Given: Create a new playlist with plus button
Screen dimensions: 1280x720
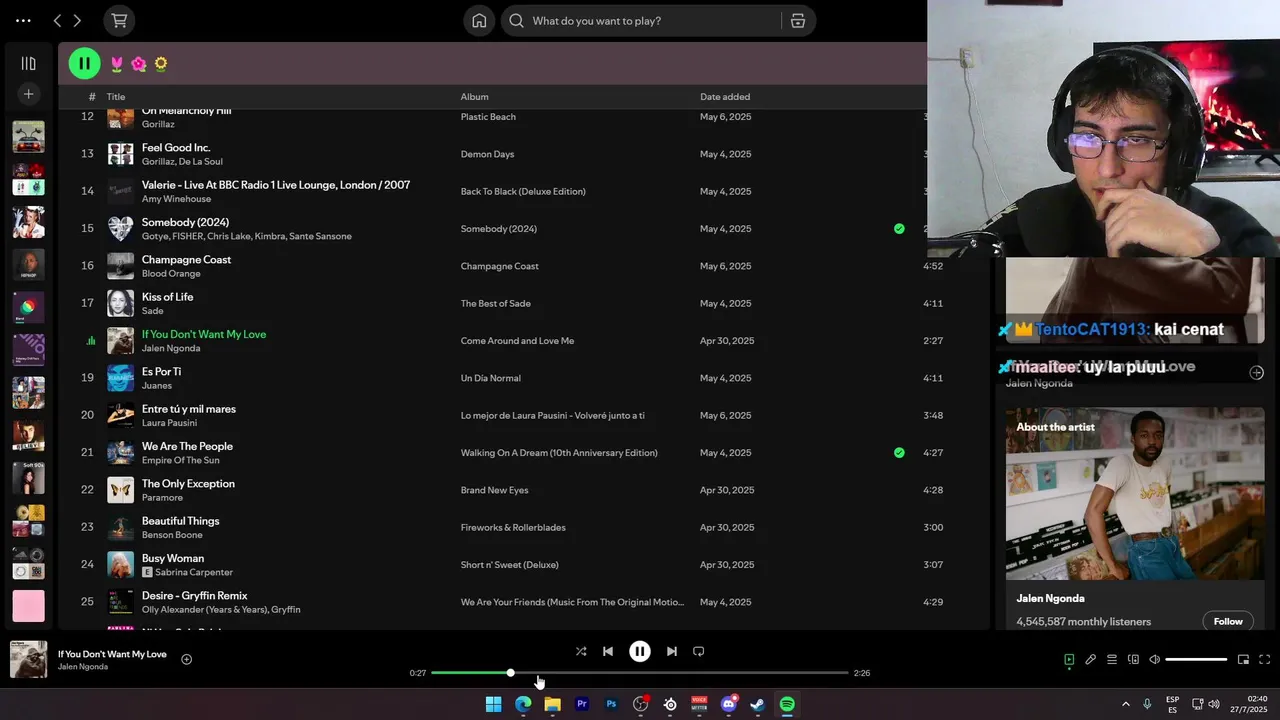Looking at the screenshot, I should (28, 94).
